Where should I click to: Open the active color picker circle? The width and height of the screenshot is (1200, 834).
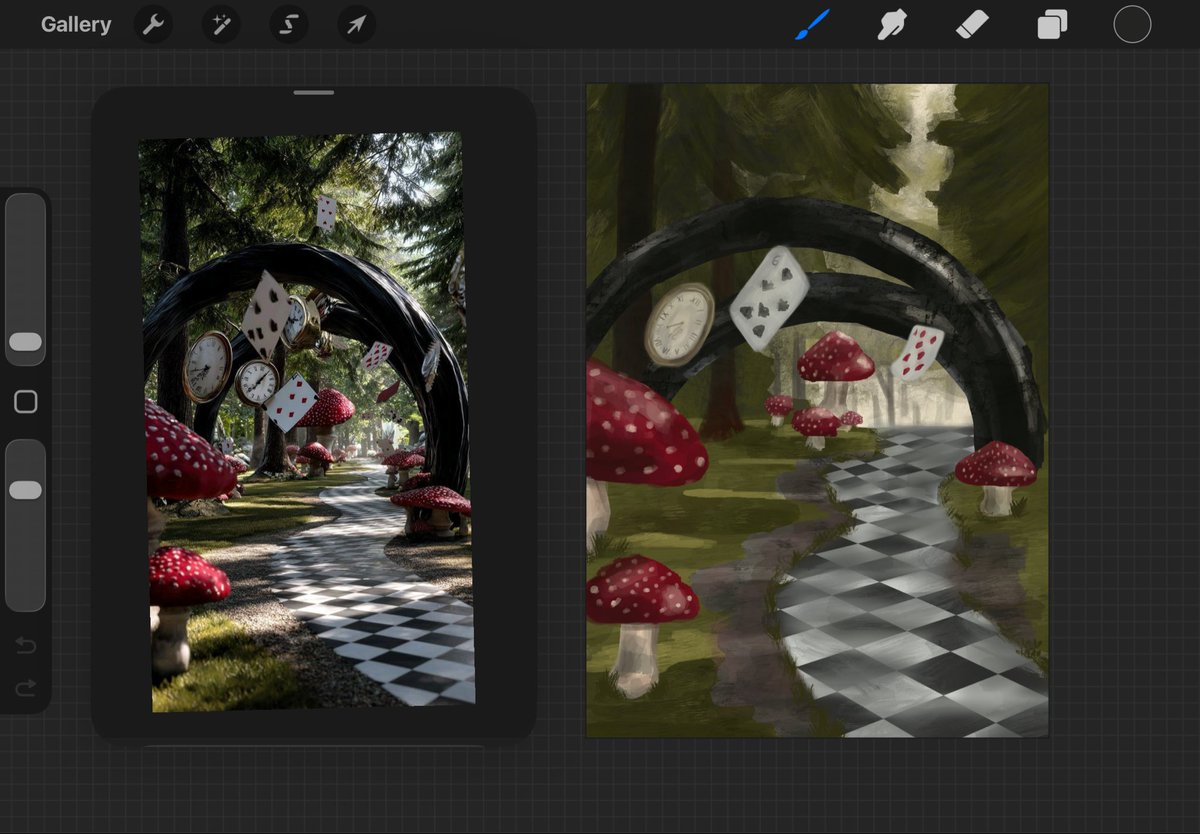(1132, 25)
